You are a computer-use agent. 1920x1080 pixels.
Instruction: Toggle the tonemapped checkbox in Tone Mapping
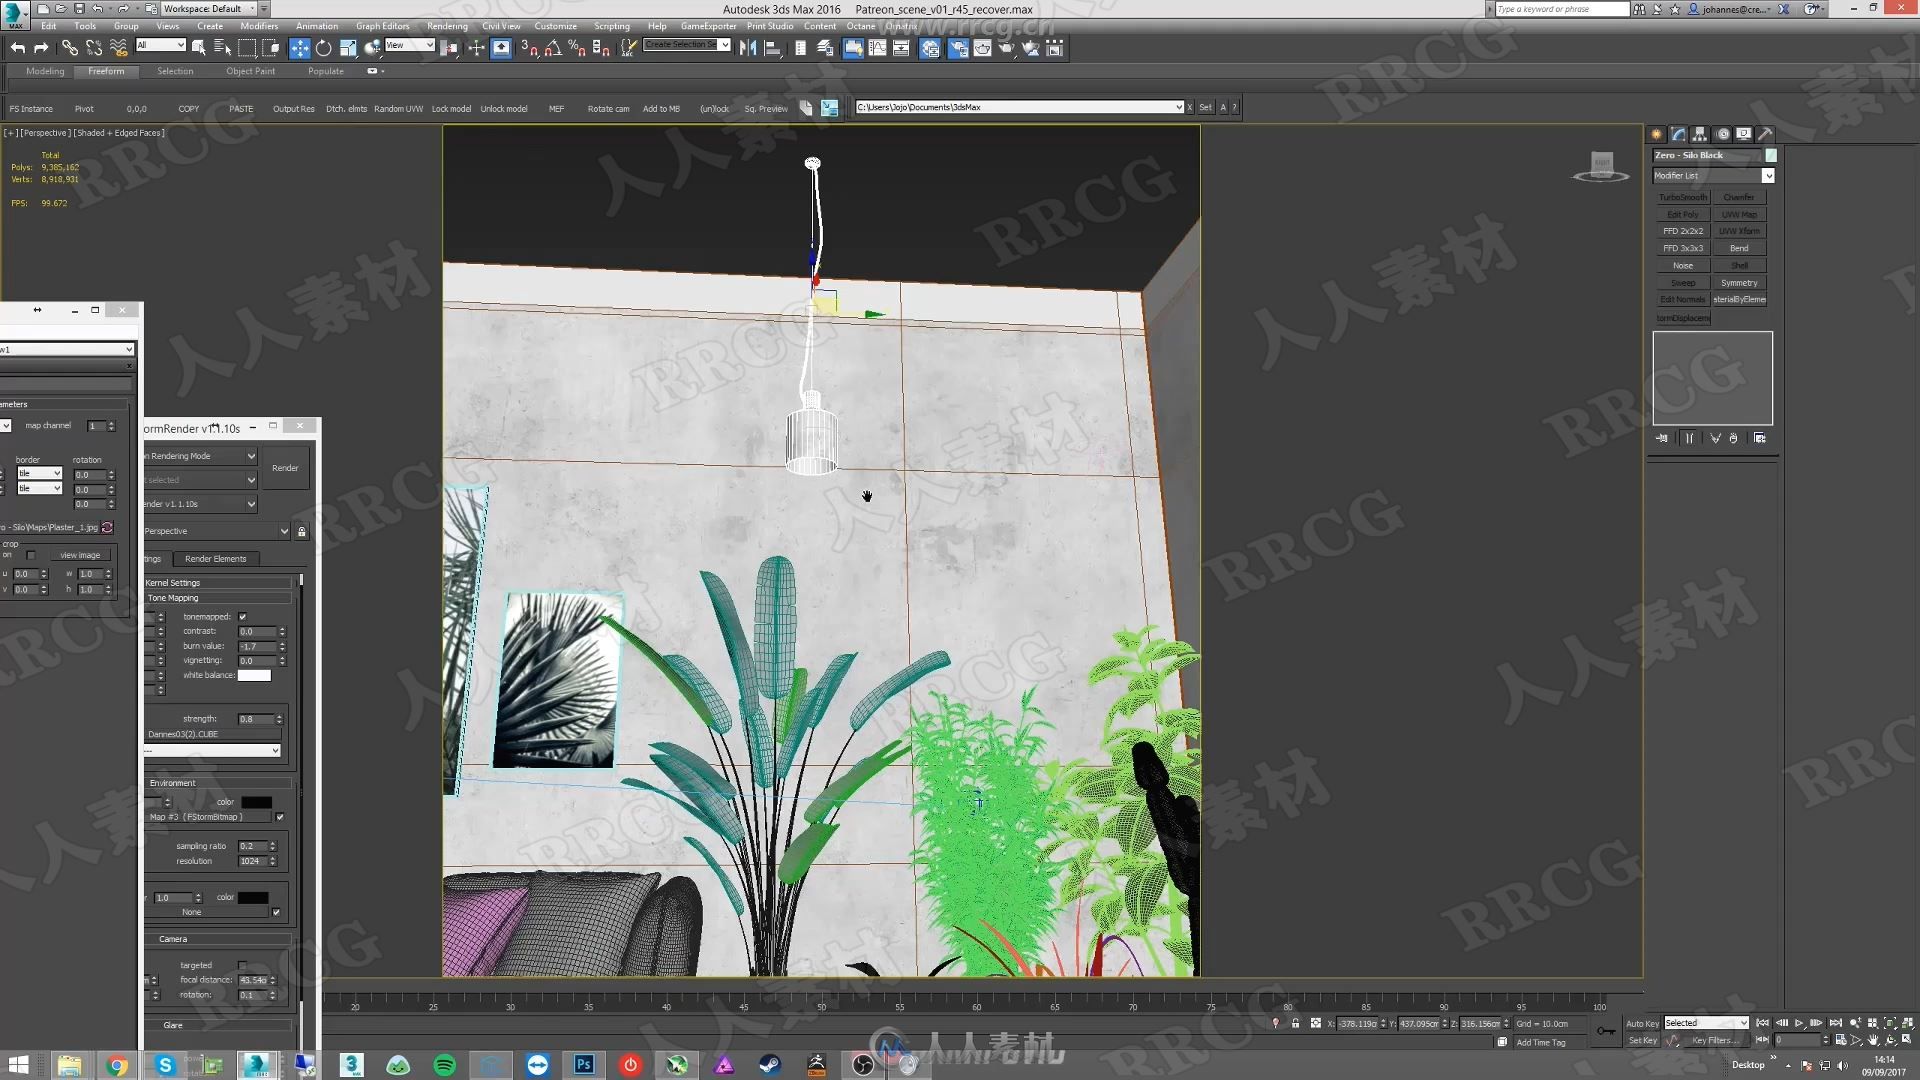coord(243,617)
